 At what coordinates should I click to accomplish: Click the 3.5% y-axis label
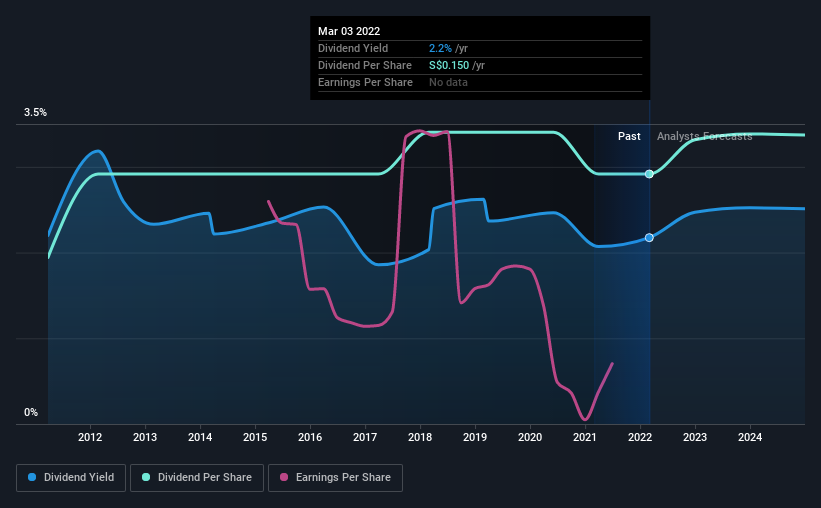pyautogui.click(x=35, y=113)
